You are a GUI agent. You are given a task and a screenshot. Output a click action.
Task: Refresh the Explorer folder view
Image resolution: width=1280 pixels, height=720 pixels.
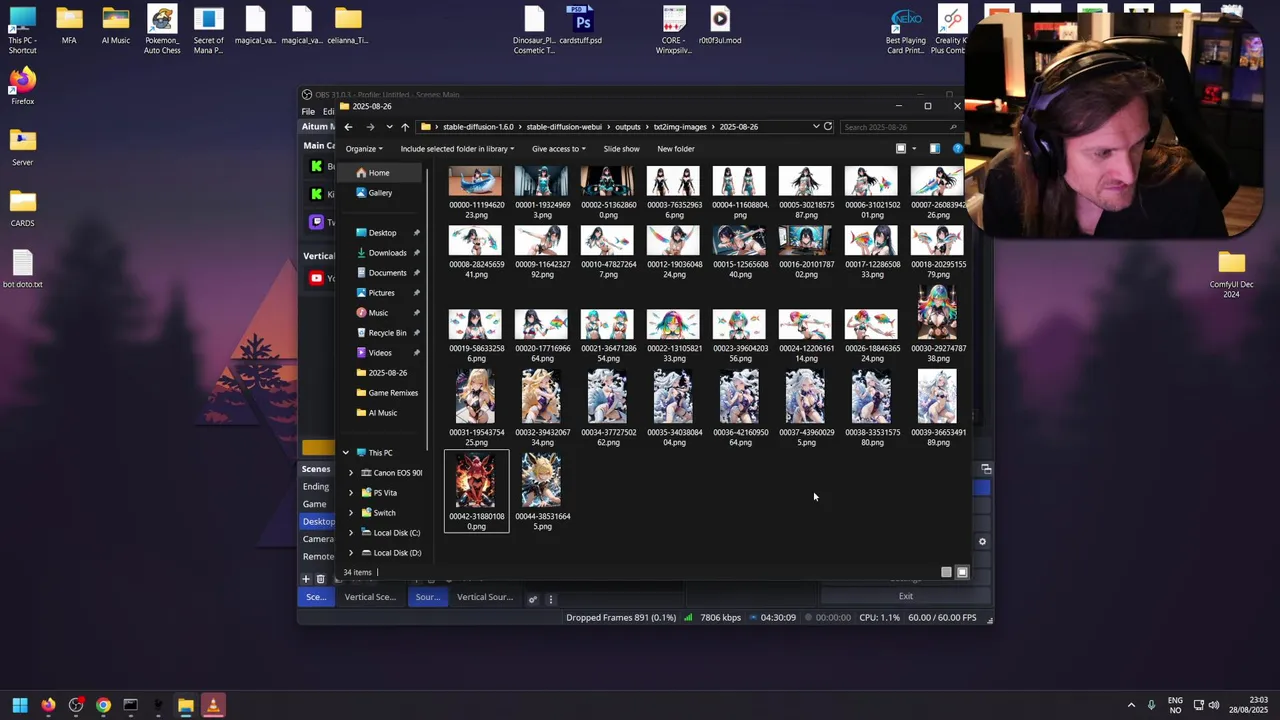point(828,127)
